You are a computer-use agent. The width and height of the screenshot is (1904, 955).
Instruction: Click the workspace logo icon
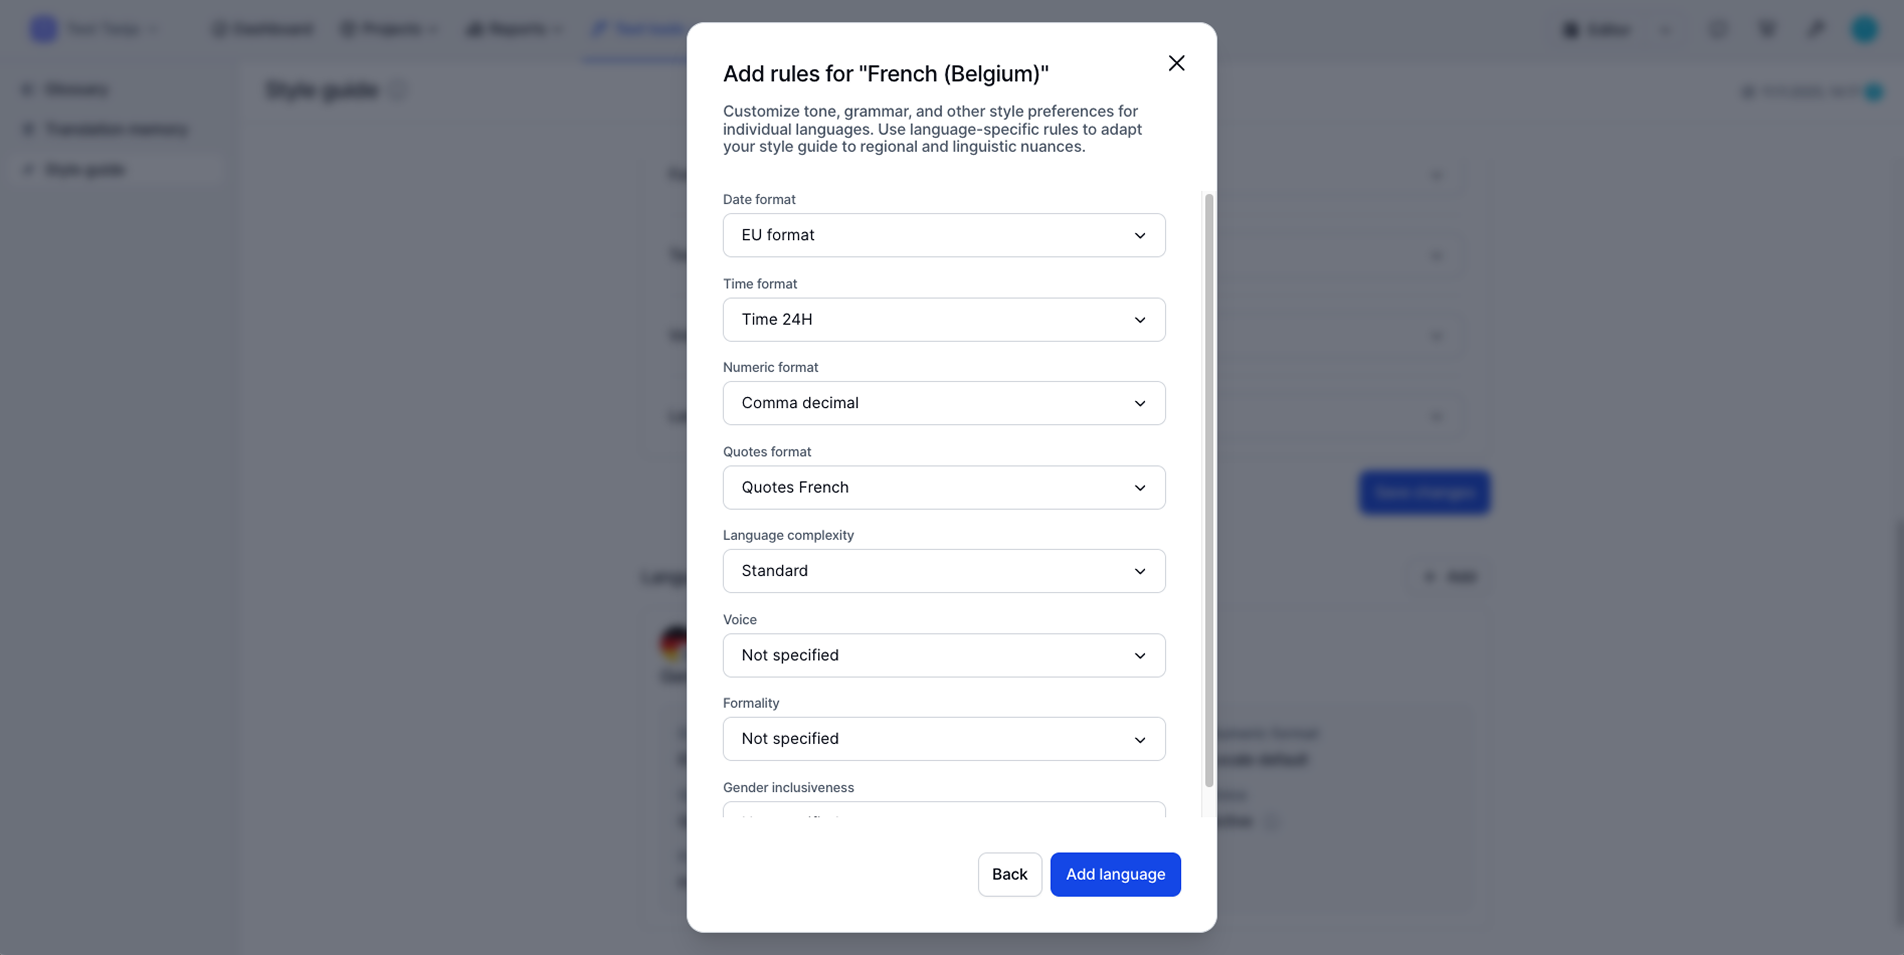tap(43, 29)
